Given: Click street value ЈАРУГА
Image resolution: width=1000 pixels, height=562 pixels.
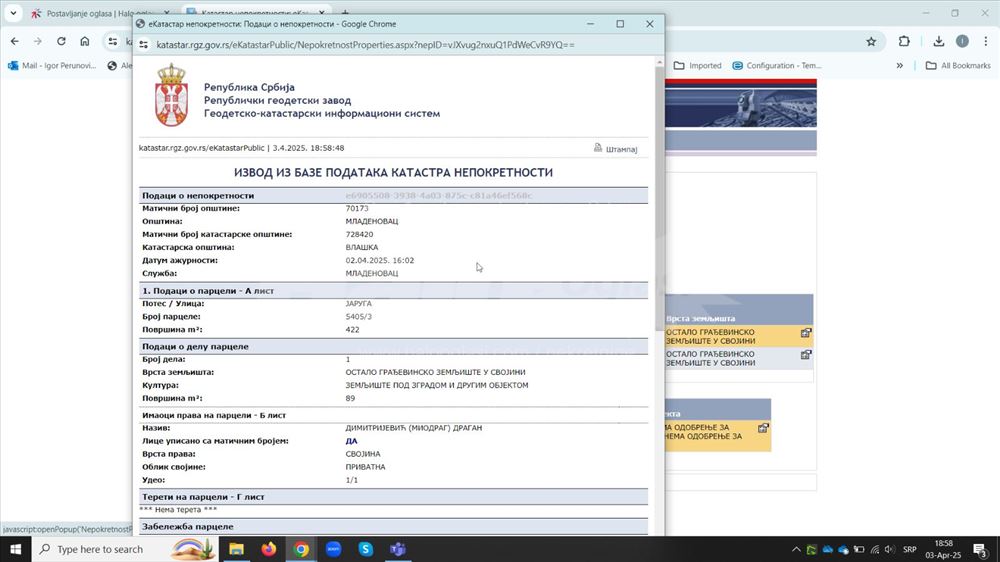Looking at the screenshot, I should pos(358,304).
